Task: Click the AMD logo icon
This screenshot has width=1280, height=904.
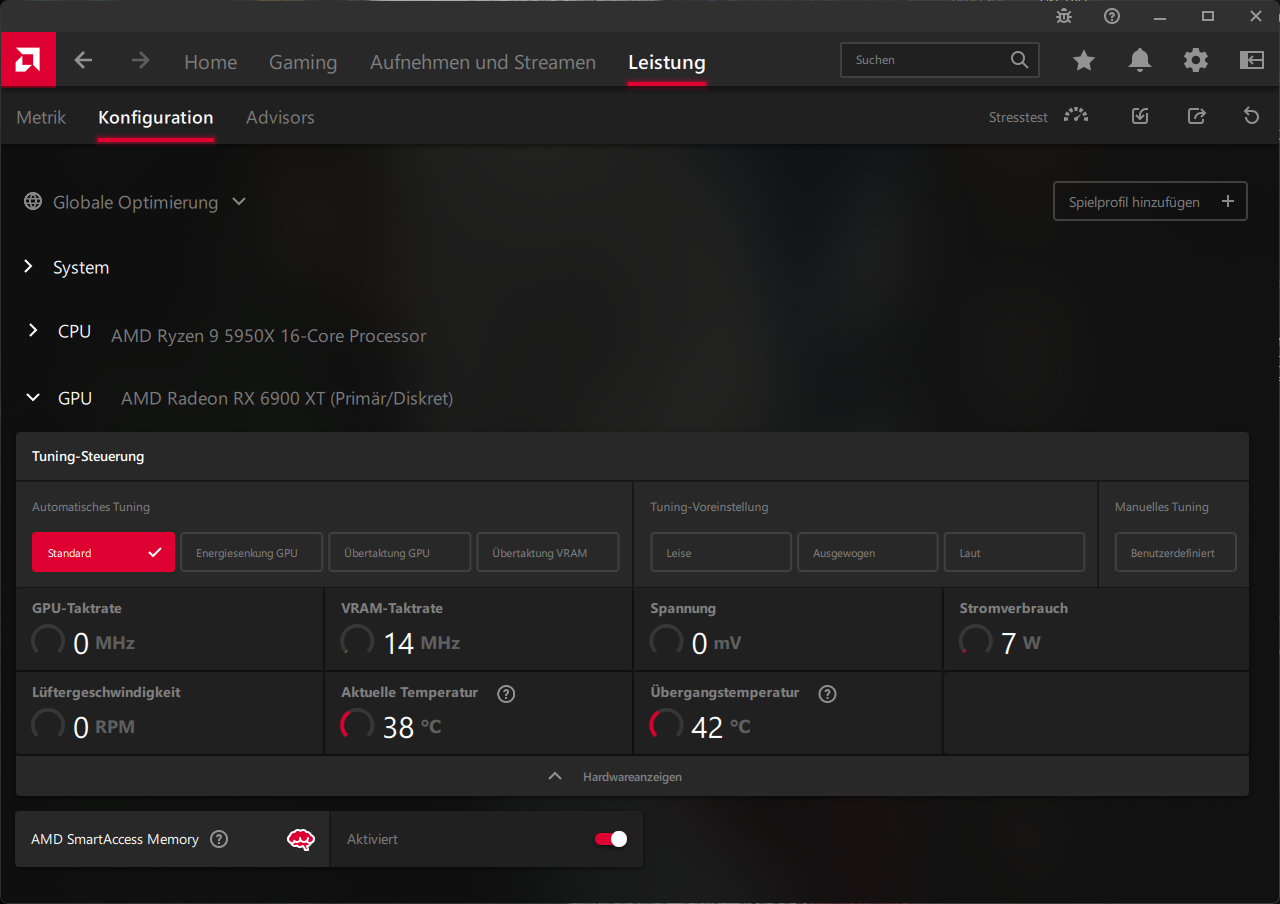Action: coord(28,60)
